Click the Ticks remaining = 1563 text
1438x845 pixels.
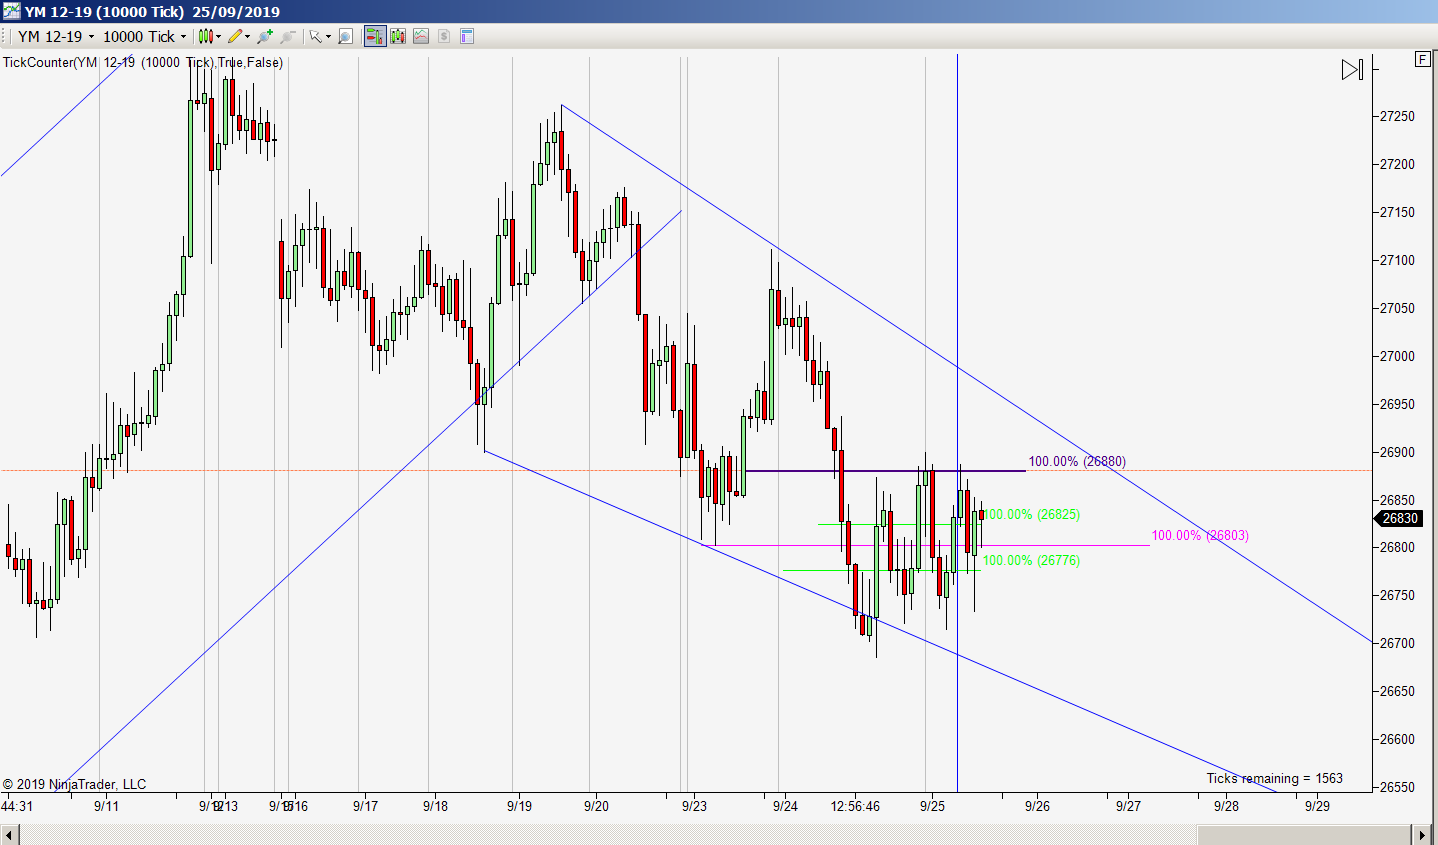[x=1274, y=778]
